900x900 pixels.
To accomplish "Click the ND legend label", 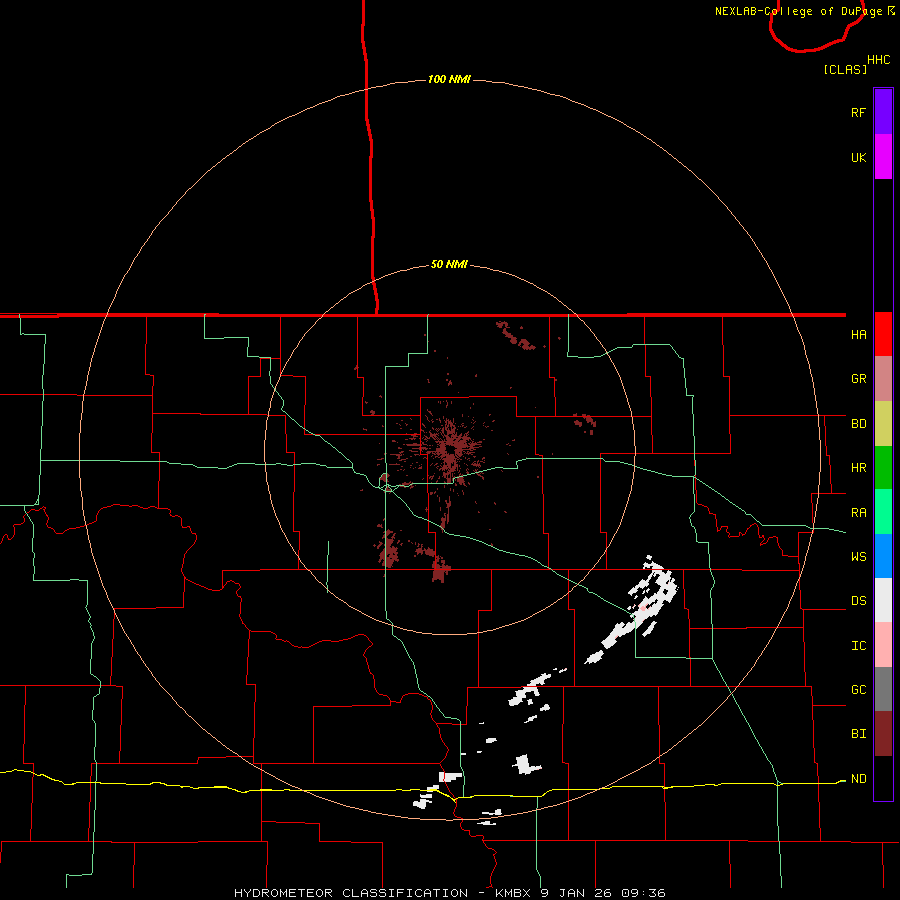I will coord(858,779).
